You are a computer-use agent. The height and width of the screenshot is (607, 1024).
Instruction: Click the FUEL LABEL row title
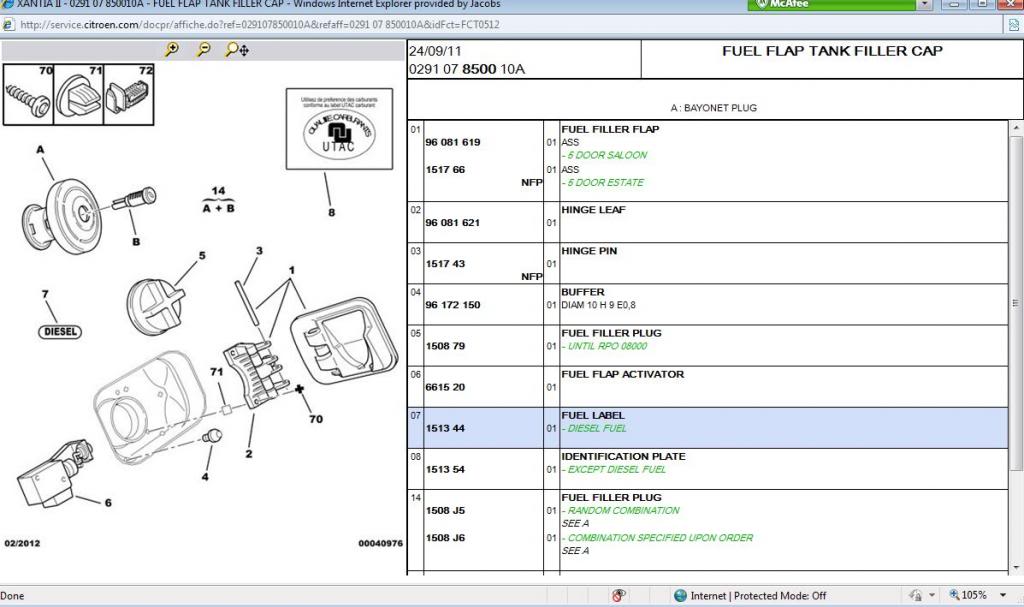(x=593, y=415)
